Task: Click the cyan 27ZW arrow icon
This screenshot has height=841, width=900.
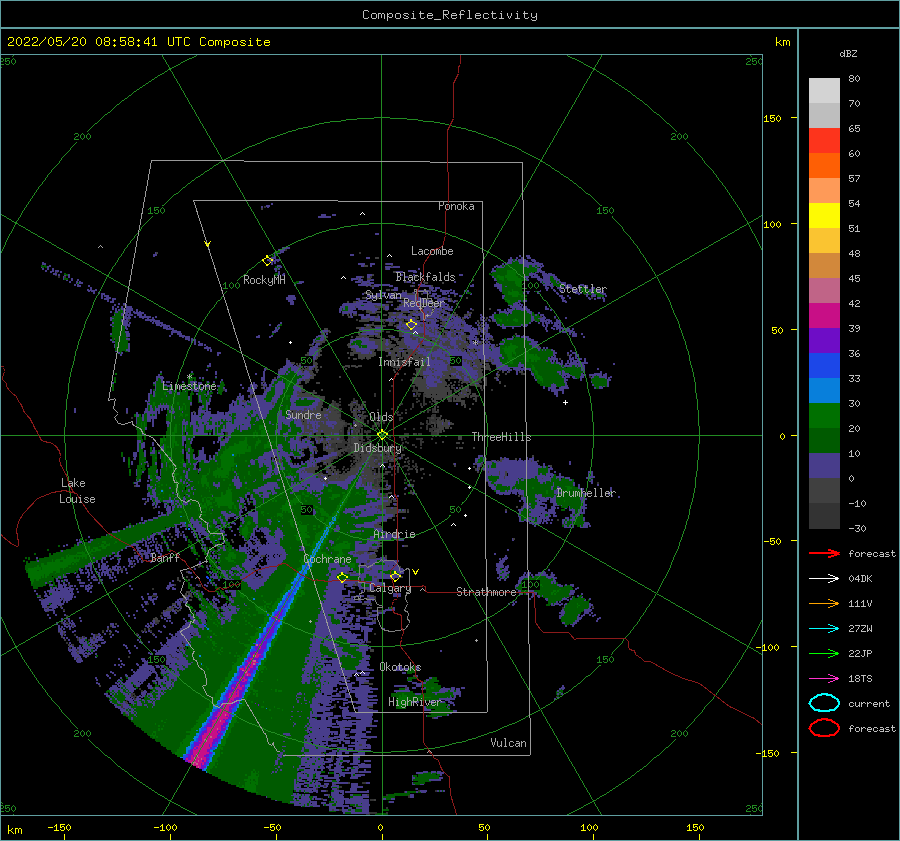Action: tap(824, 629)
